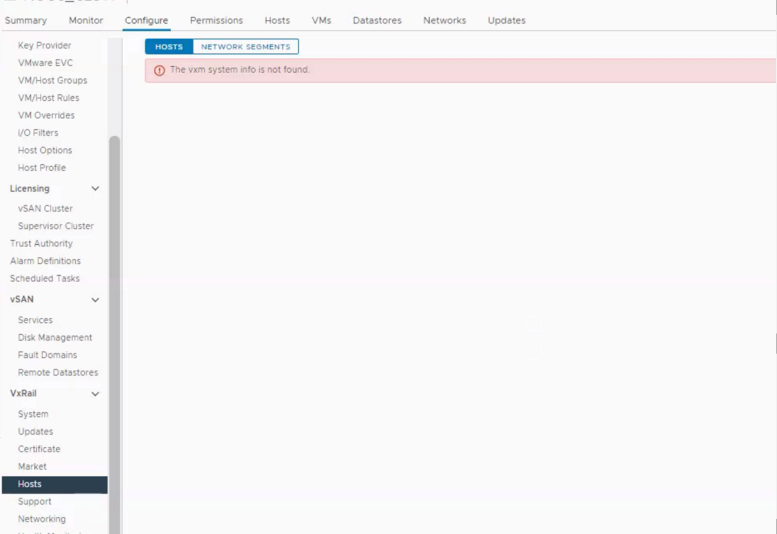Collapse the vSAN section chevron
Image resolution: width=777 pixels, height=534 pixels.
click(x=95, y=300)
